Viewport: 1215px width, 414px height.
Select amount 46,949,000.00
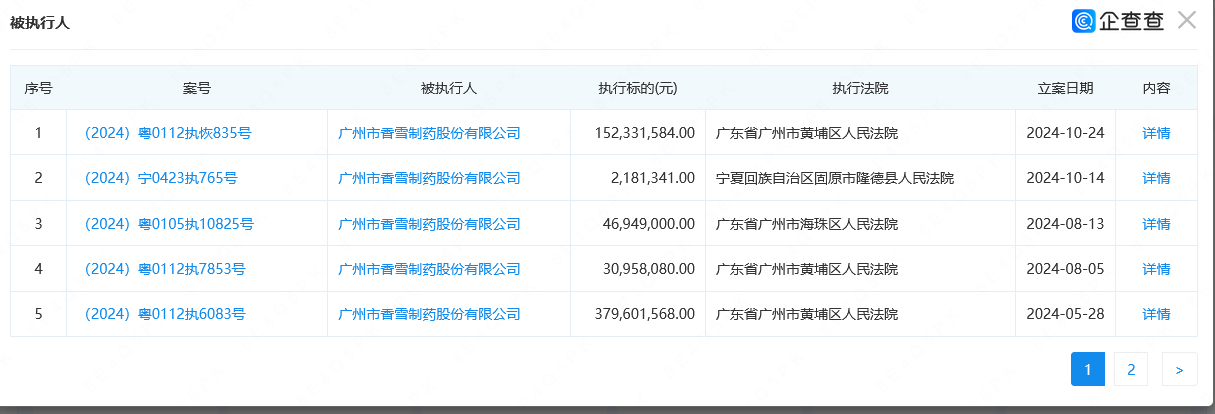point(648,224)
